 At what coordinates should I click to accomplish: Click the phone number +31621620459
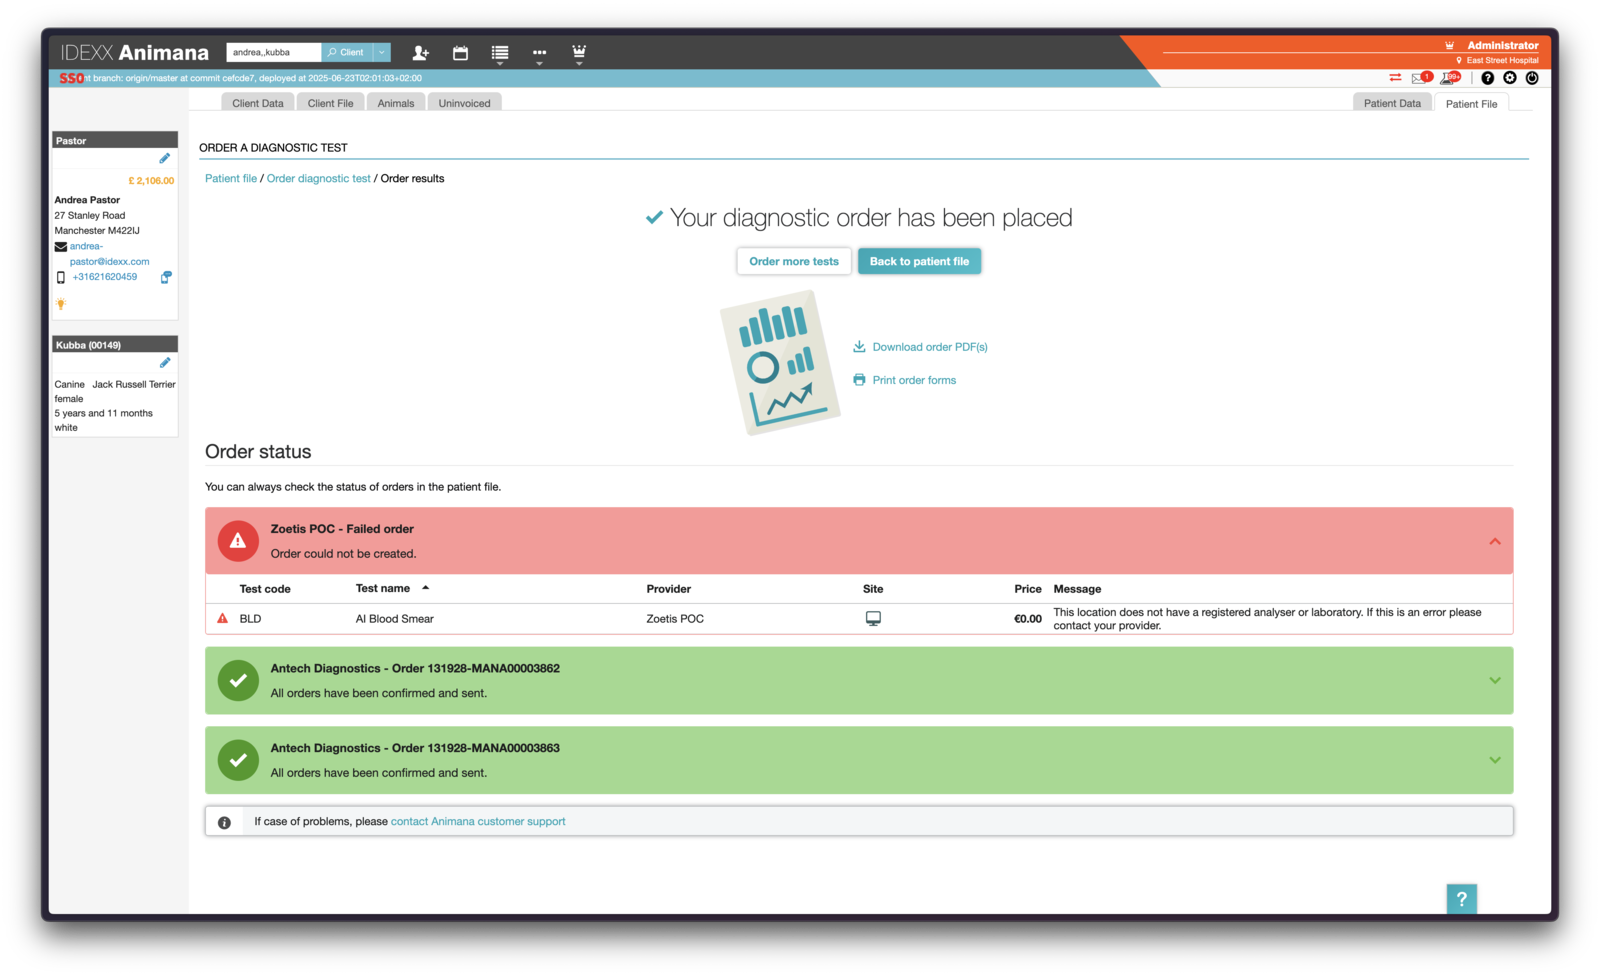[x=105, y=277]
